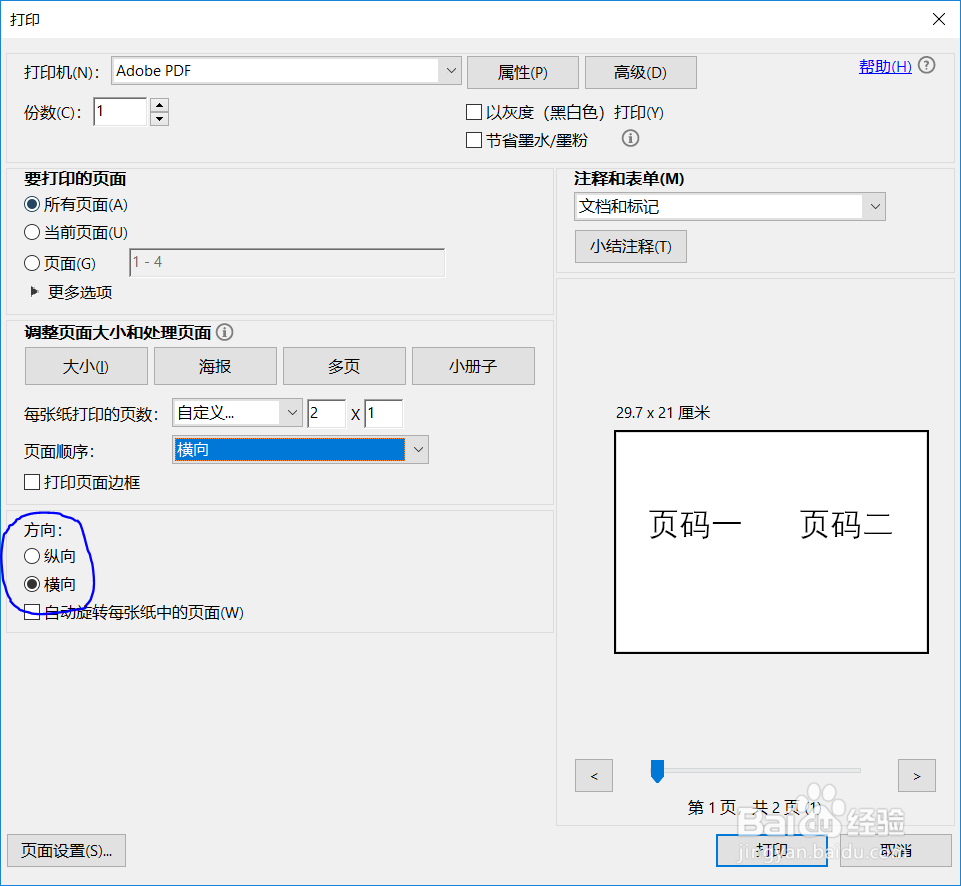Image resolution: width=961 pixels, height=886 pixels.
Task: Enable the 打印页面边框 checkbox
Action: click(x=31, y=481)
